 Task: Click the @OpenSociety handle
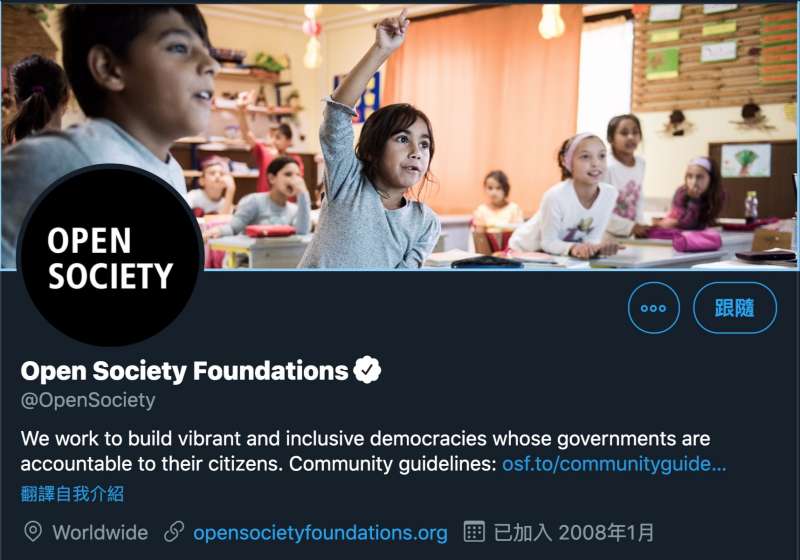(88, 400)
